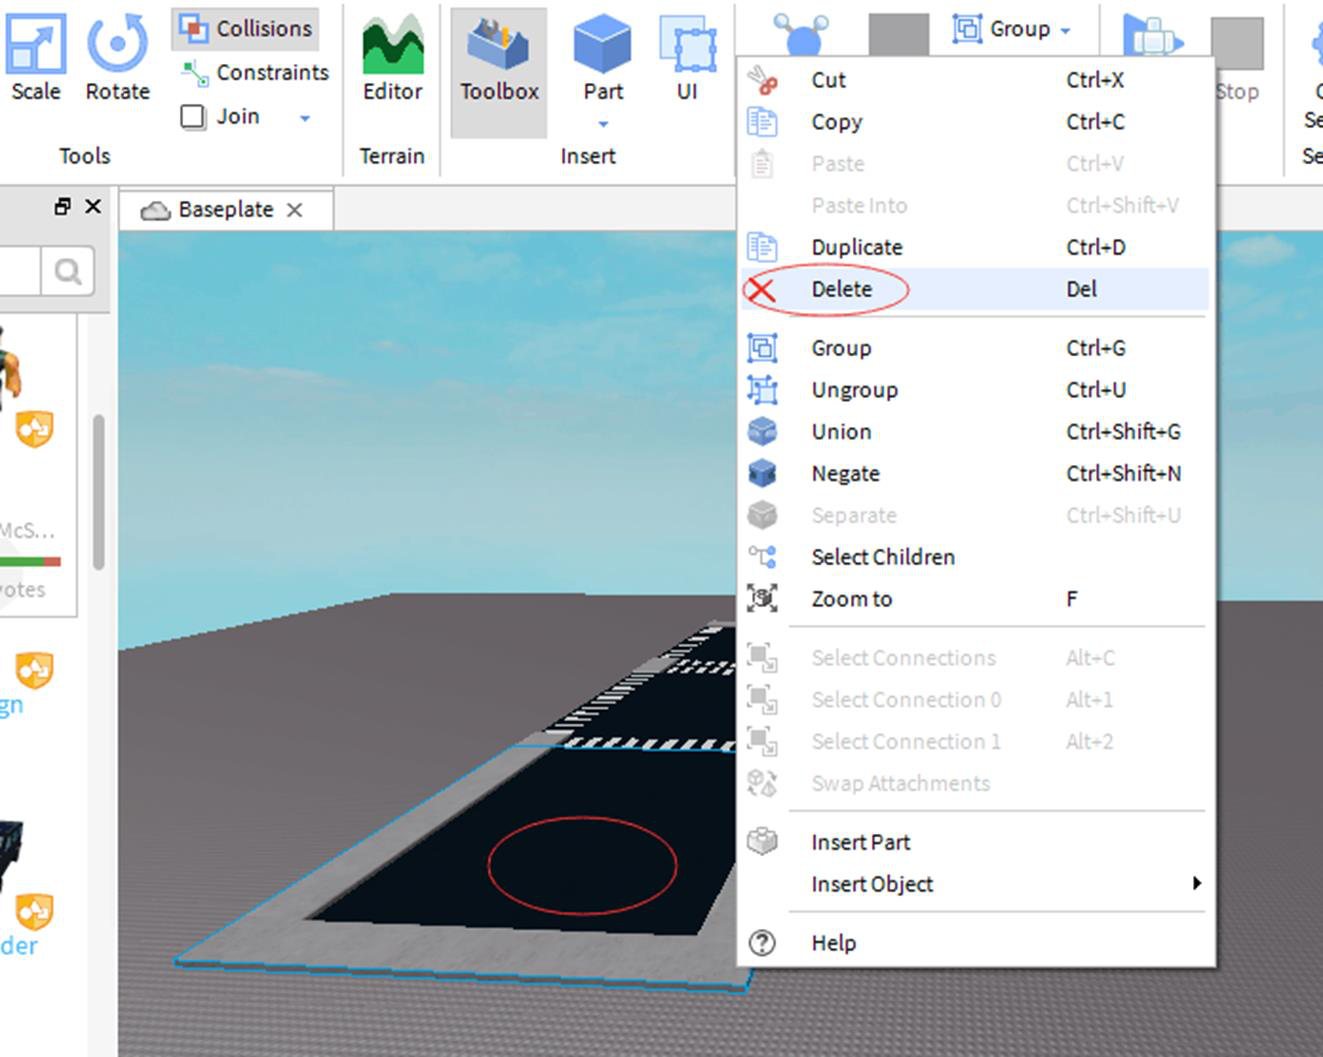Select Negate in context menu

coord(975,473)
